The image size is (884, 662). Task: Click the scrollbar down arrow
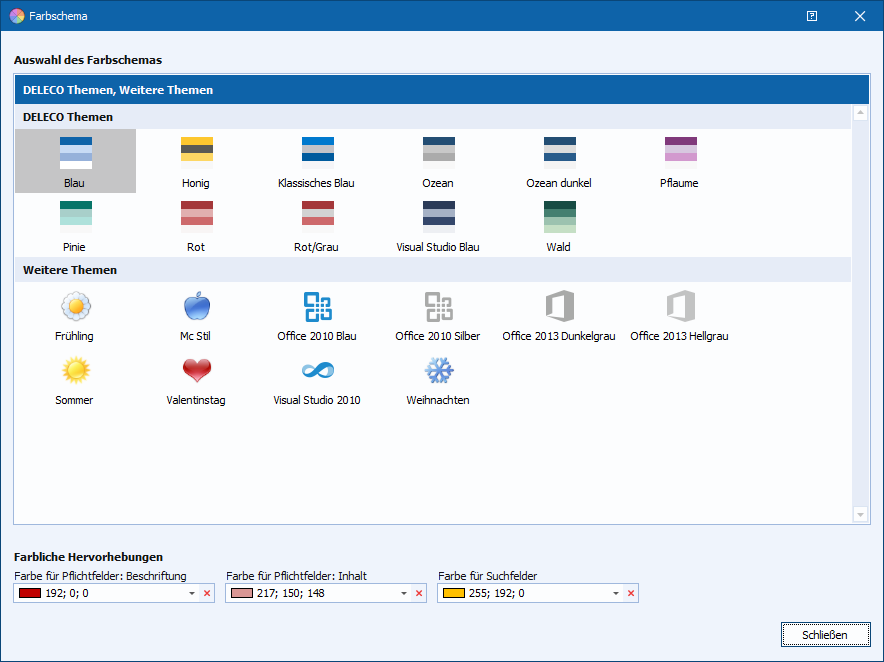tap(860, 514)
